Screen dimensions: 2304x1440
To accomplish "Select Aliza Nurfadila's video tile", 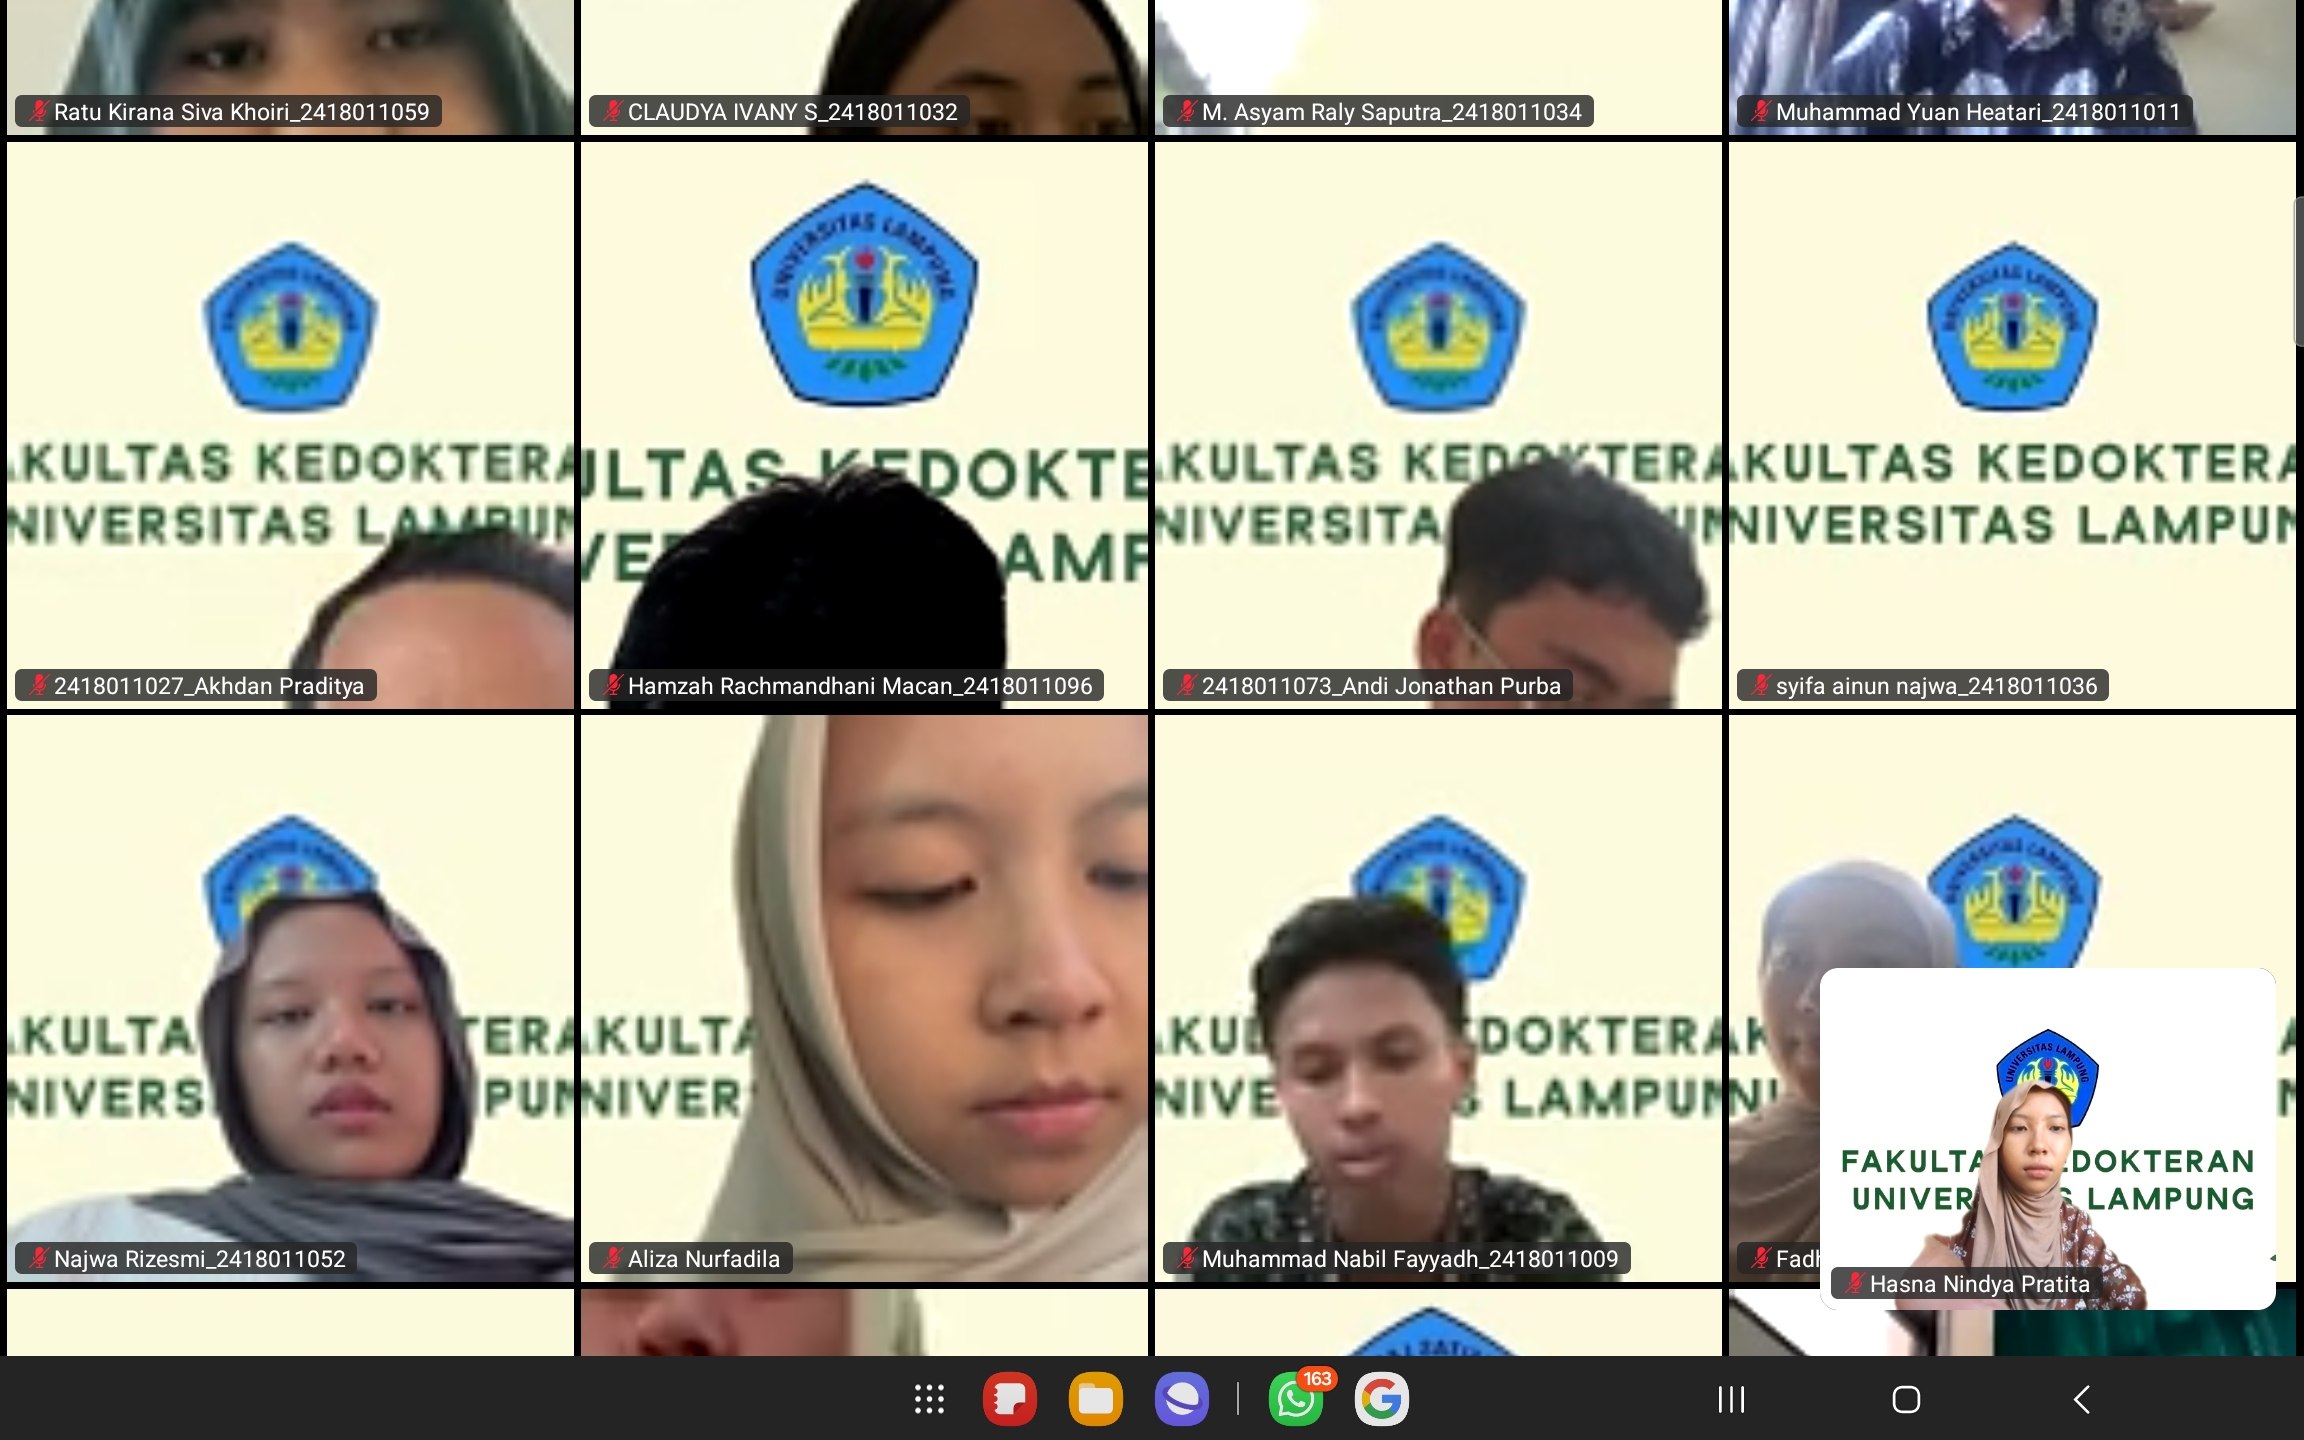I will pos(864,998).
